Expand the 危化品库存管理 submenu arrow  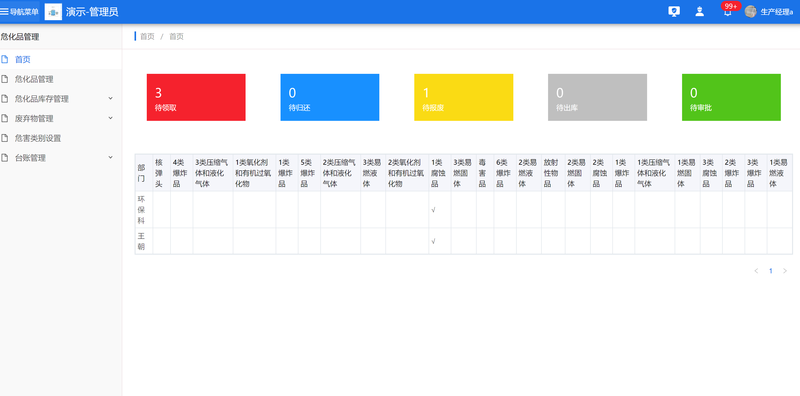(x=111, y=98)
